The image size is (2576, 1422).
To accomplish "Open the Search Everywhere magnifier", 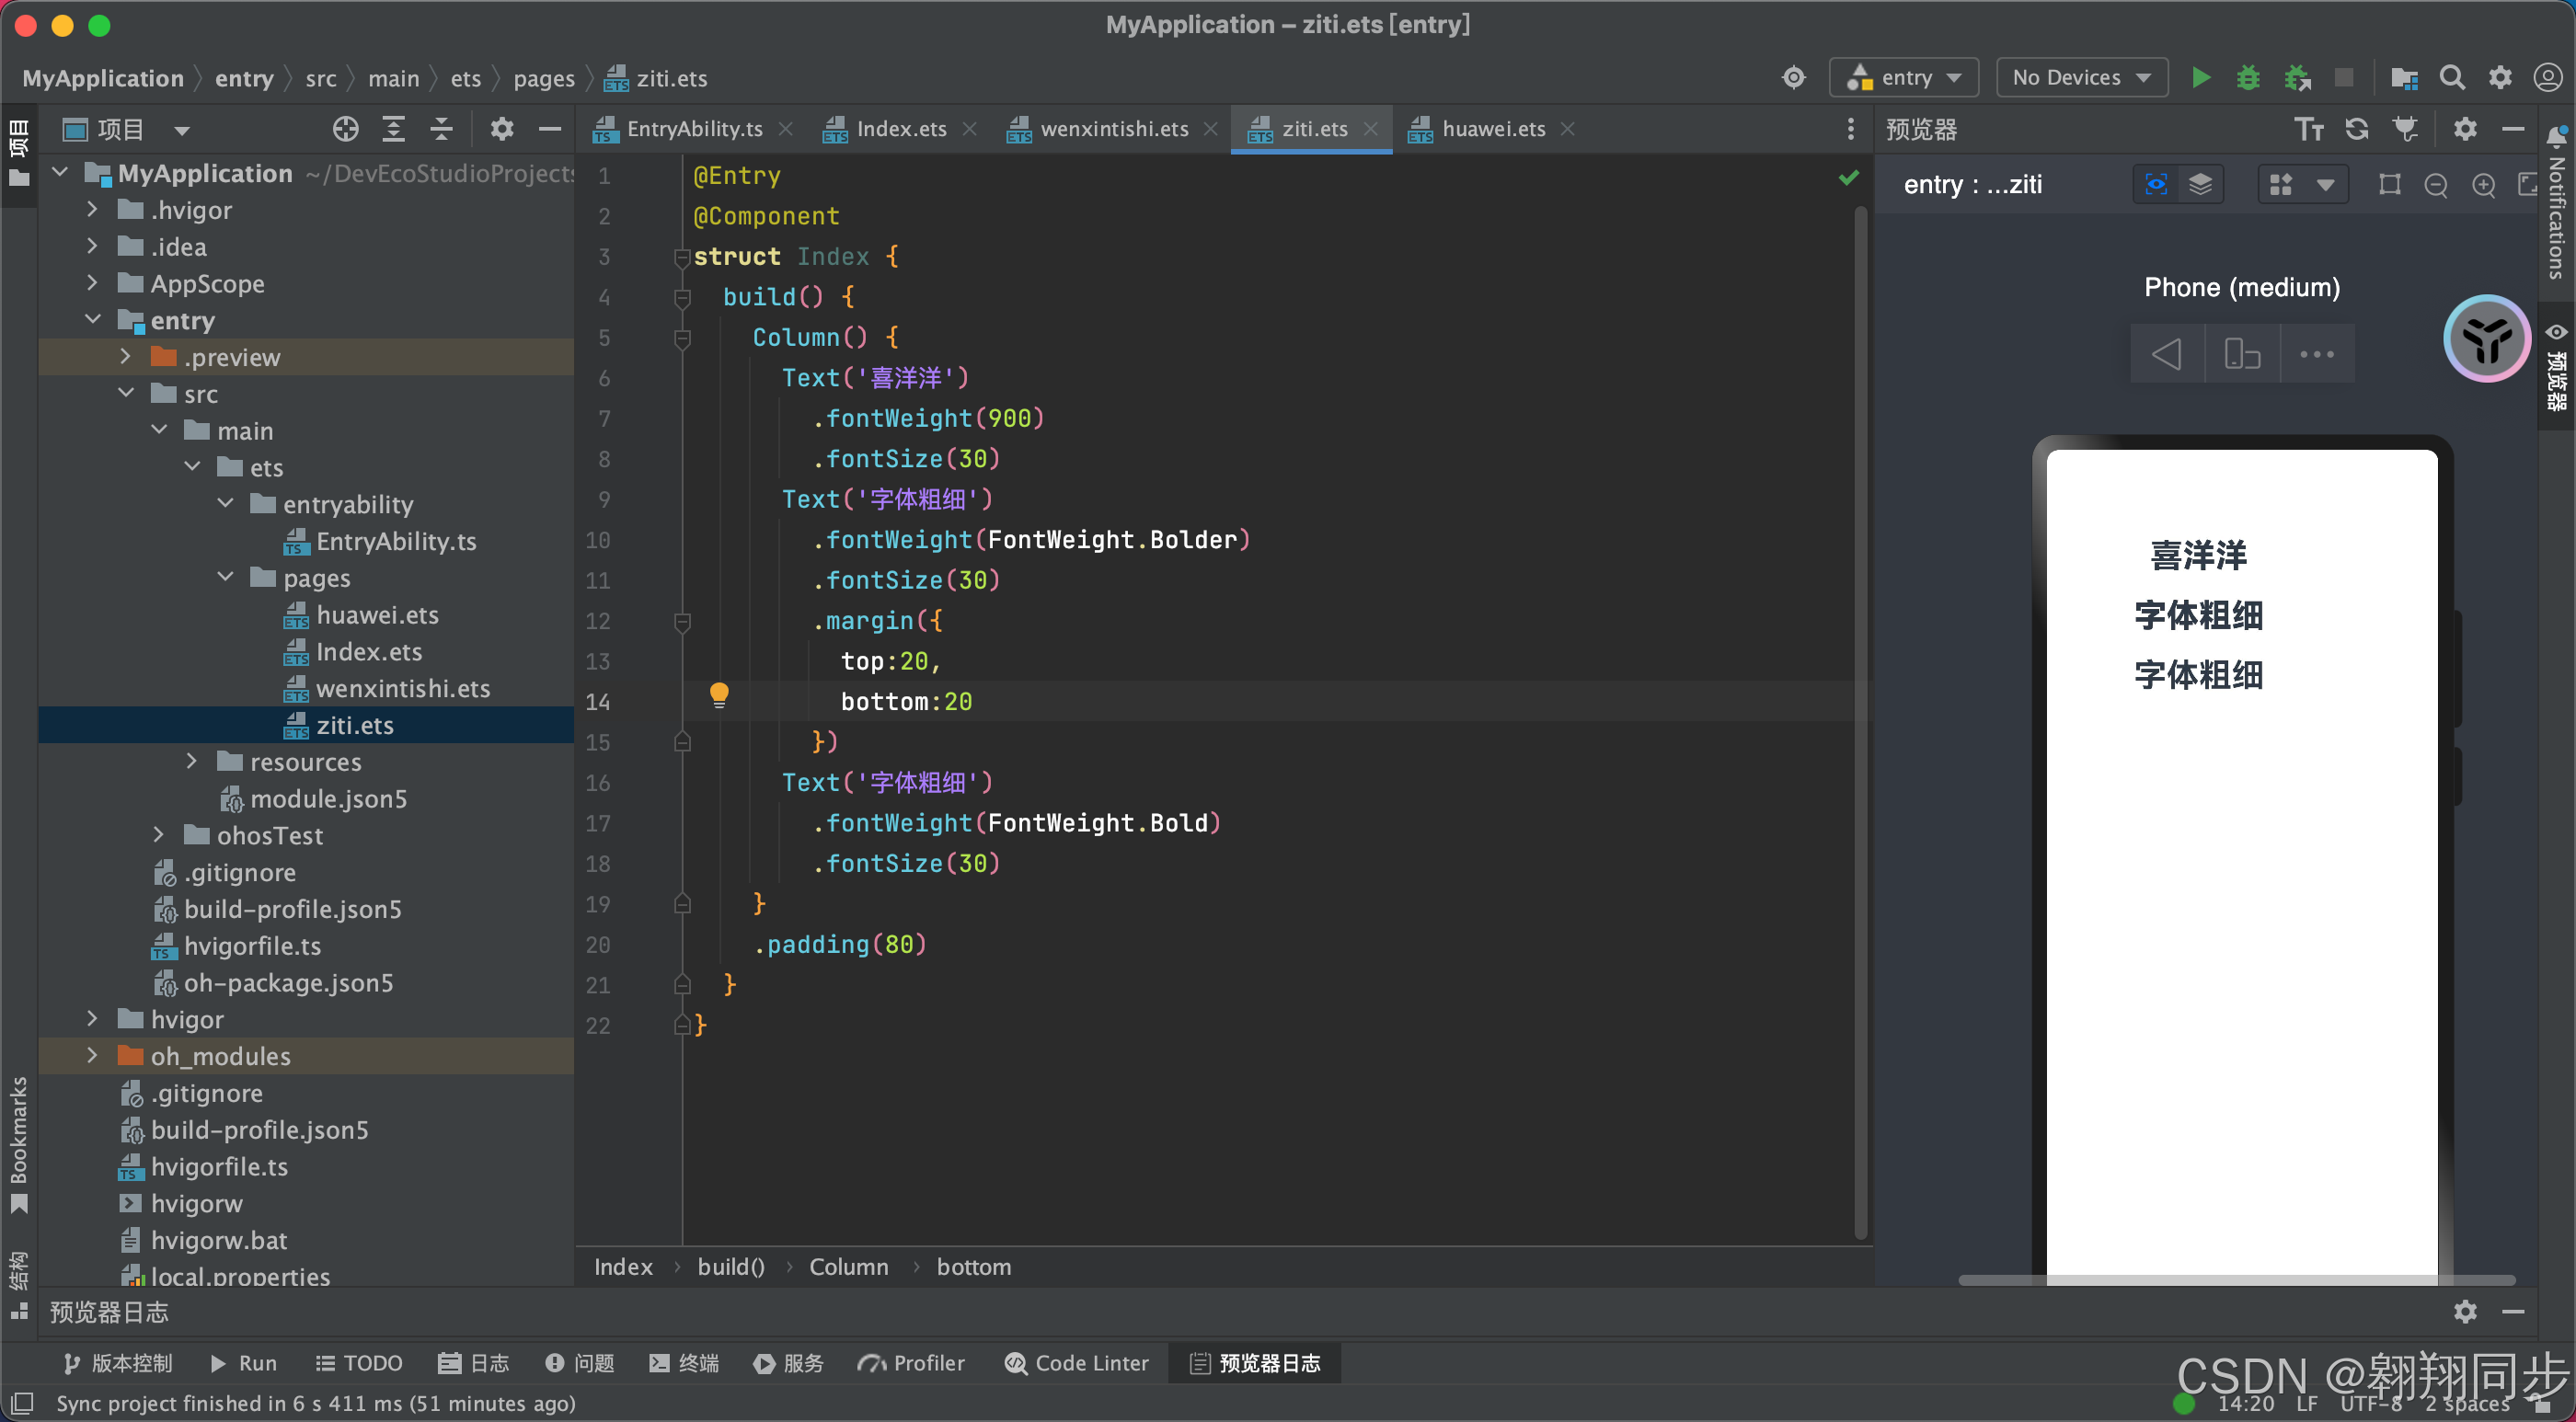I will pyautogui.click(x=2451, y=78).
